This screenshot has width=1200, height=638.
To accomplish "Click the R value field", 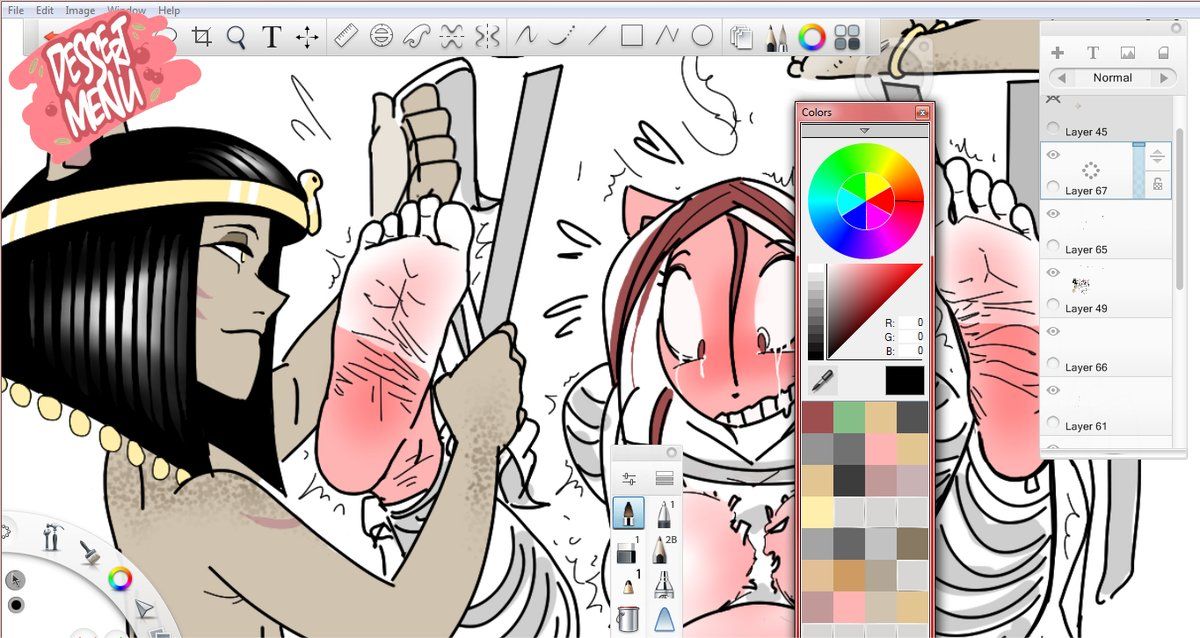I will coord(909,323).
